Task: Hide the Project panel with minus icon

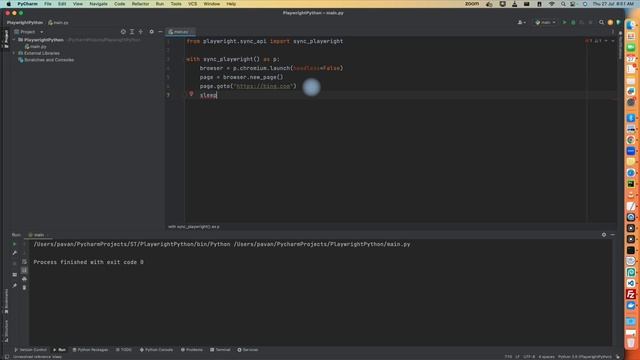Action: 160,32
